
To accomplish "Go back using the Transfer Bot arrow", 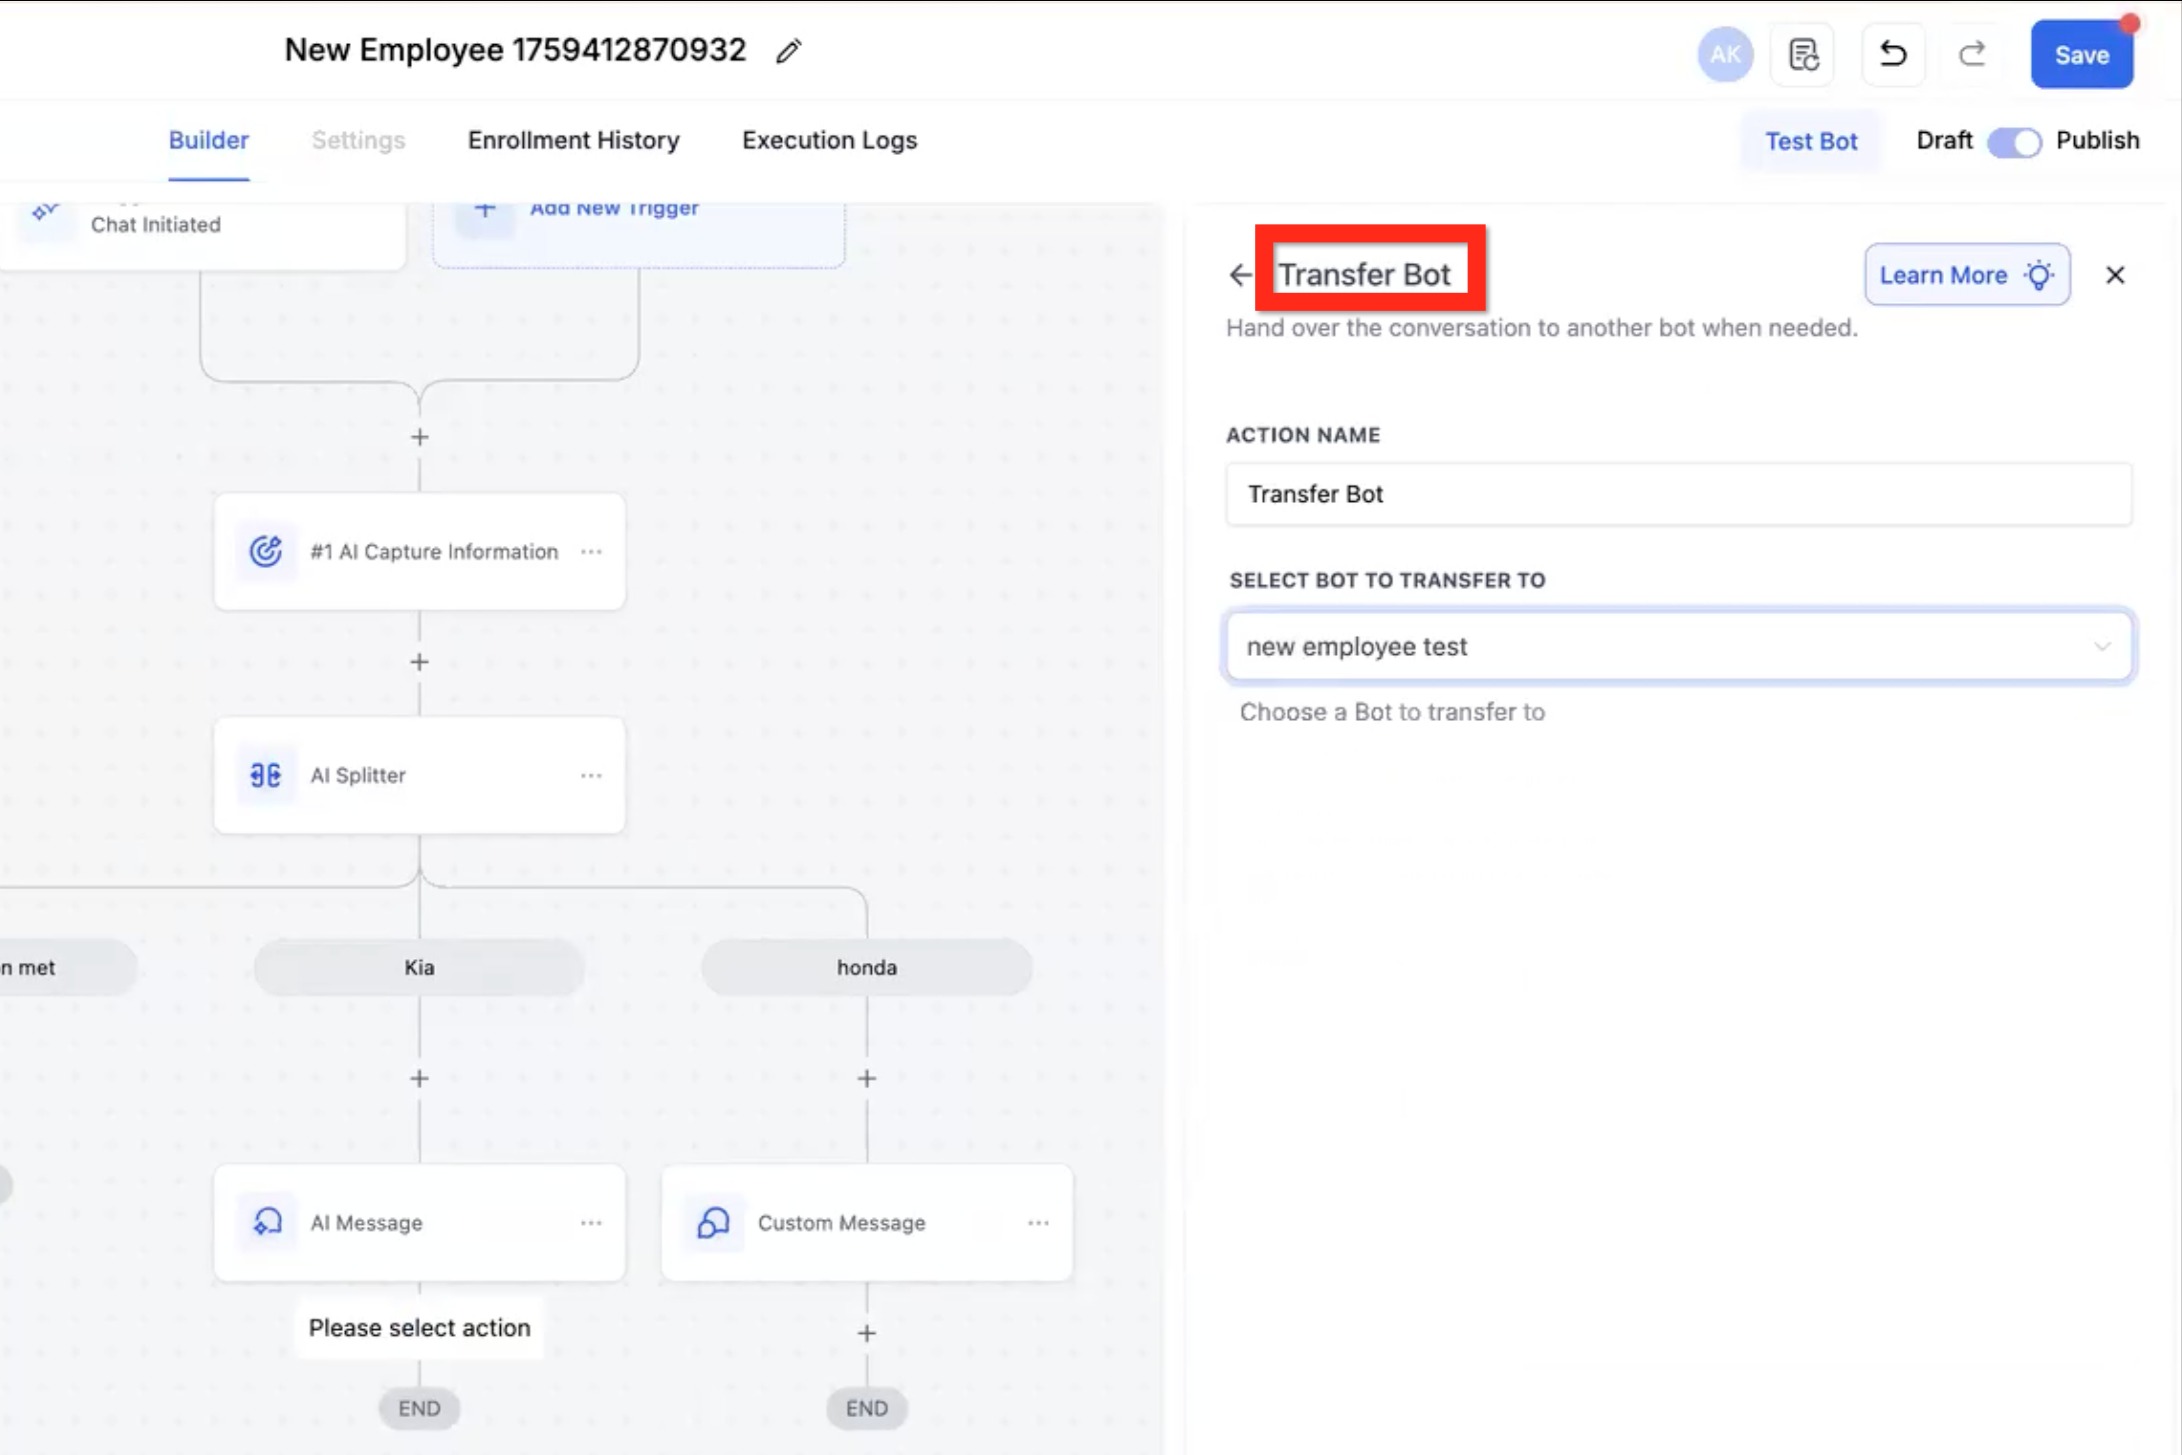I will tap(1240, 275).
